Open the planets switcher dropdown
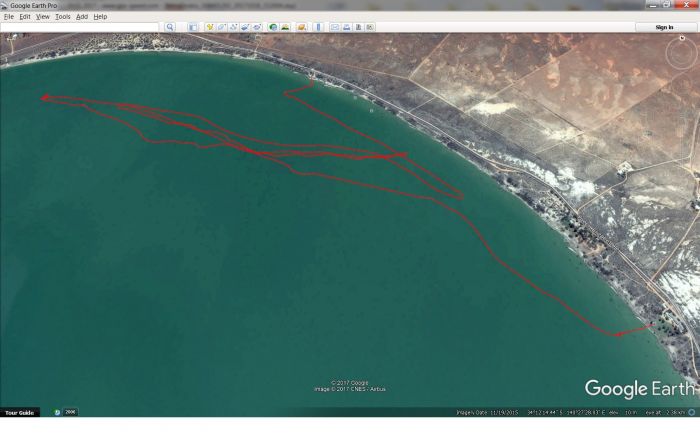The width and height of the screenshot is (700, 446). [300, 27]
